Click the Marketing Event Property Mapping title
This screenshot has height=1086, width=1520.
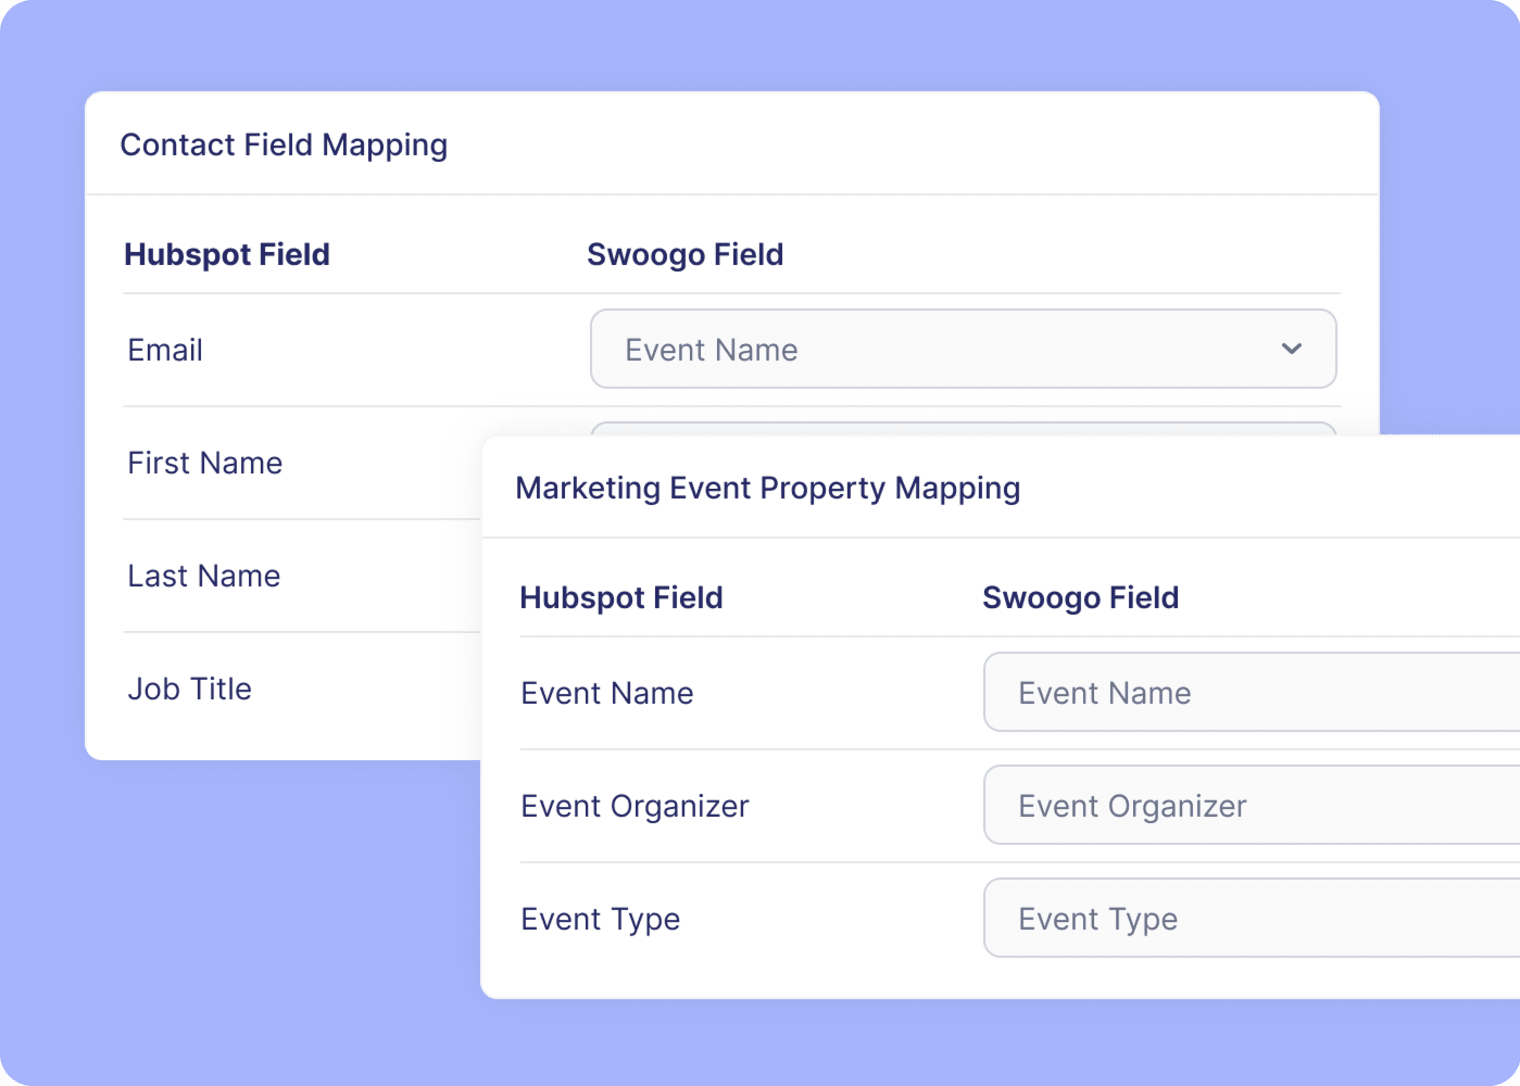768,488
